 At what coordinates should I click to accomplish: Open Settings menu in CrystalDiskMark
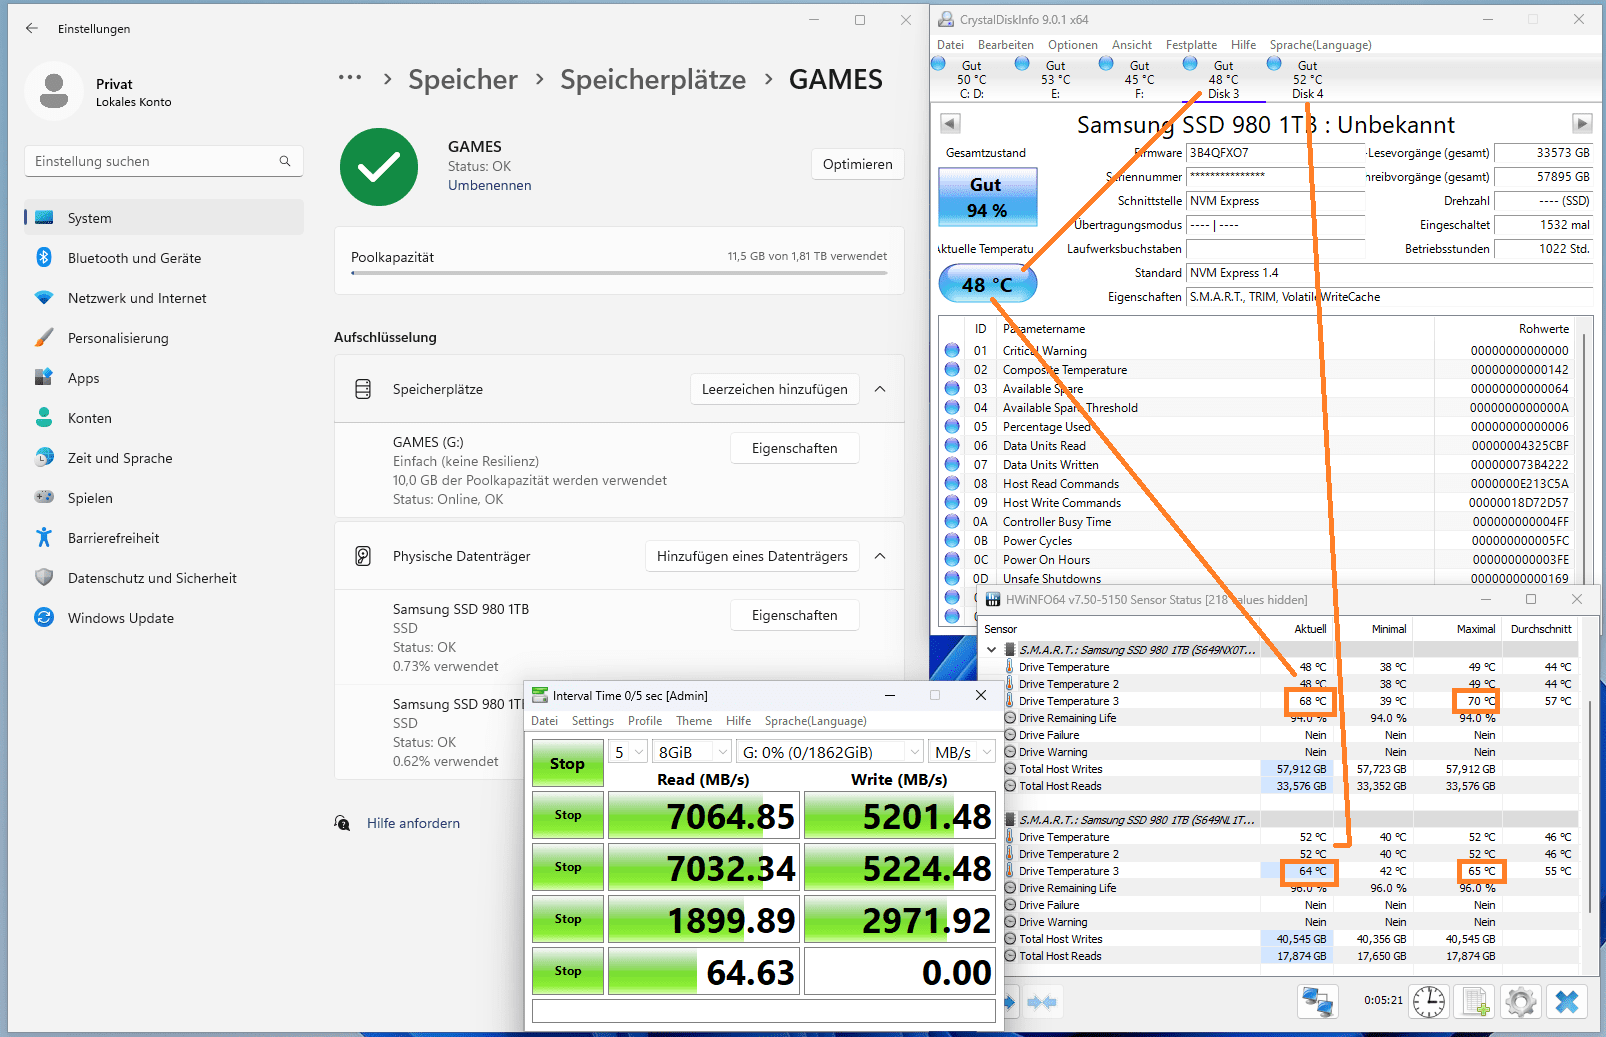point(593,721)
